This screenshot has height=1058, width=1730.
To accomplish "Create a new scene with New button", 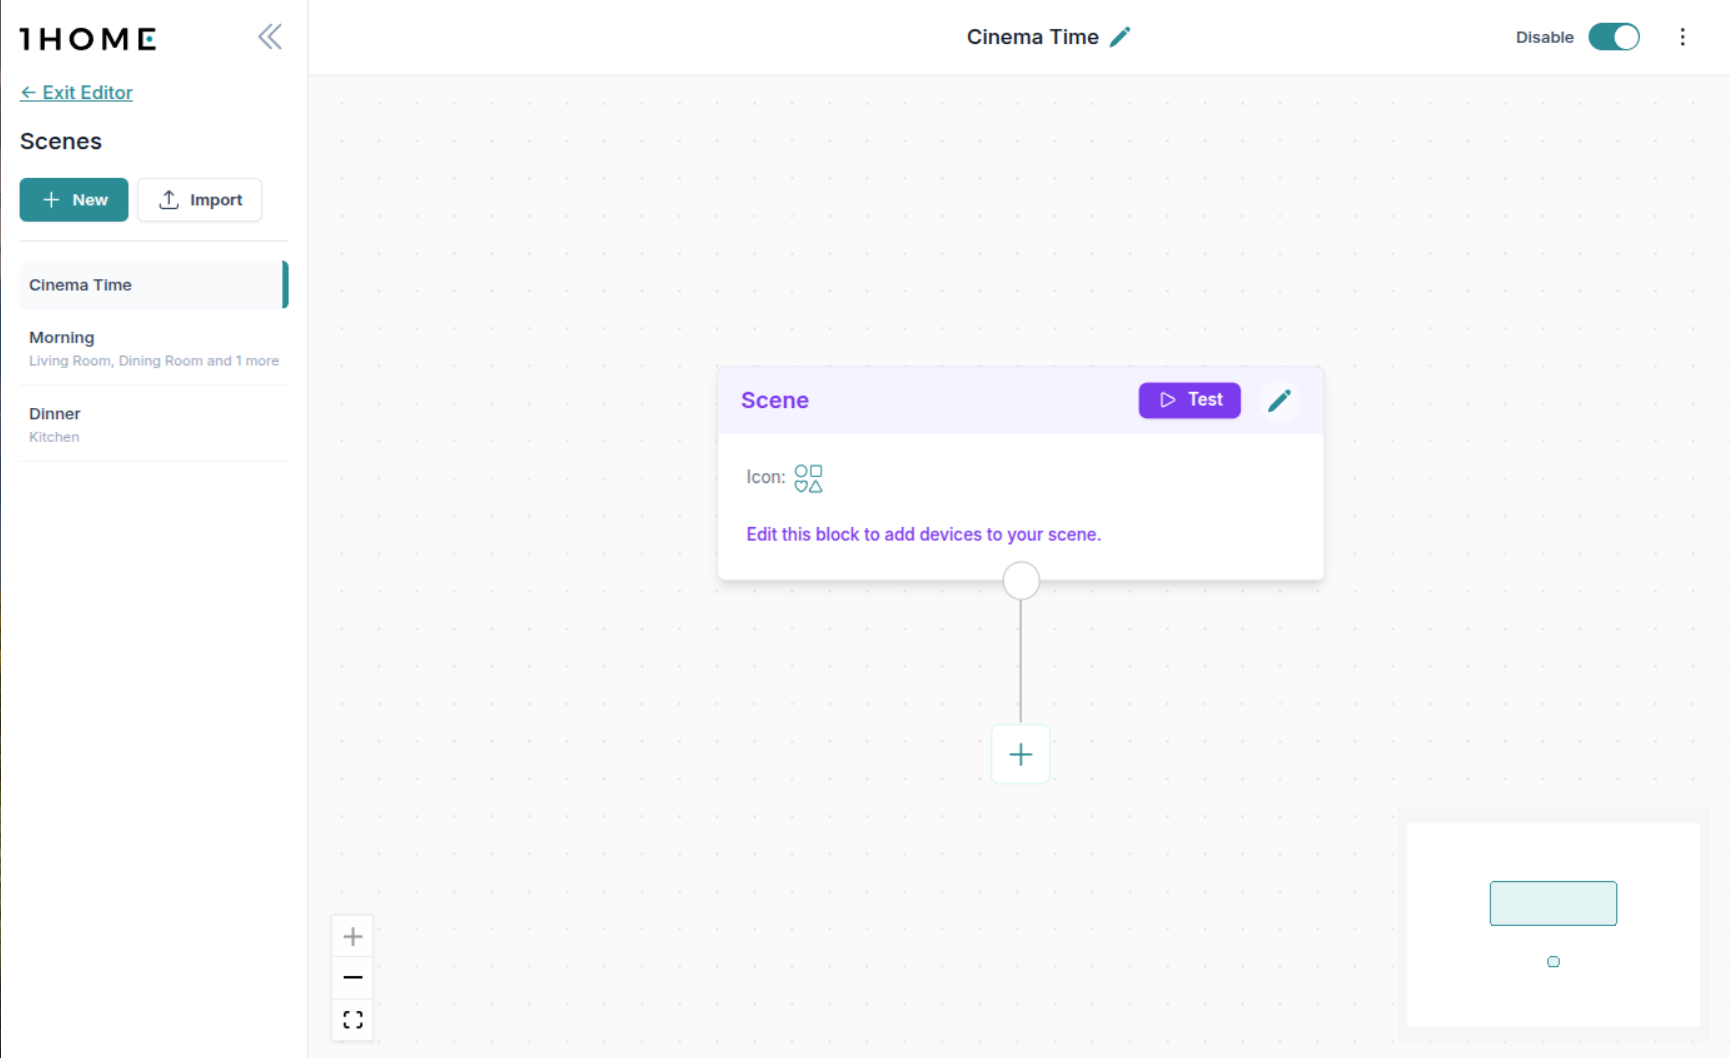I will tap(74, 200).
